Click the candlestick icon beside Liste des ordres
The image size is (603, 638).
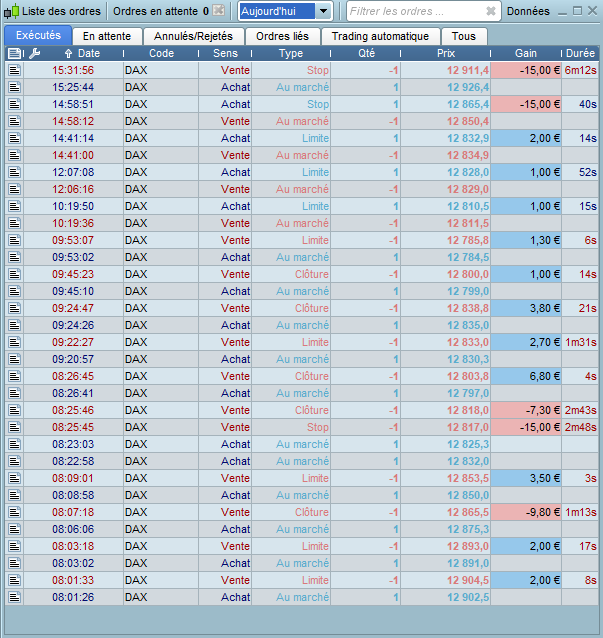[11, 11]
